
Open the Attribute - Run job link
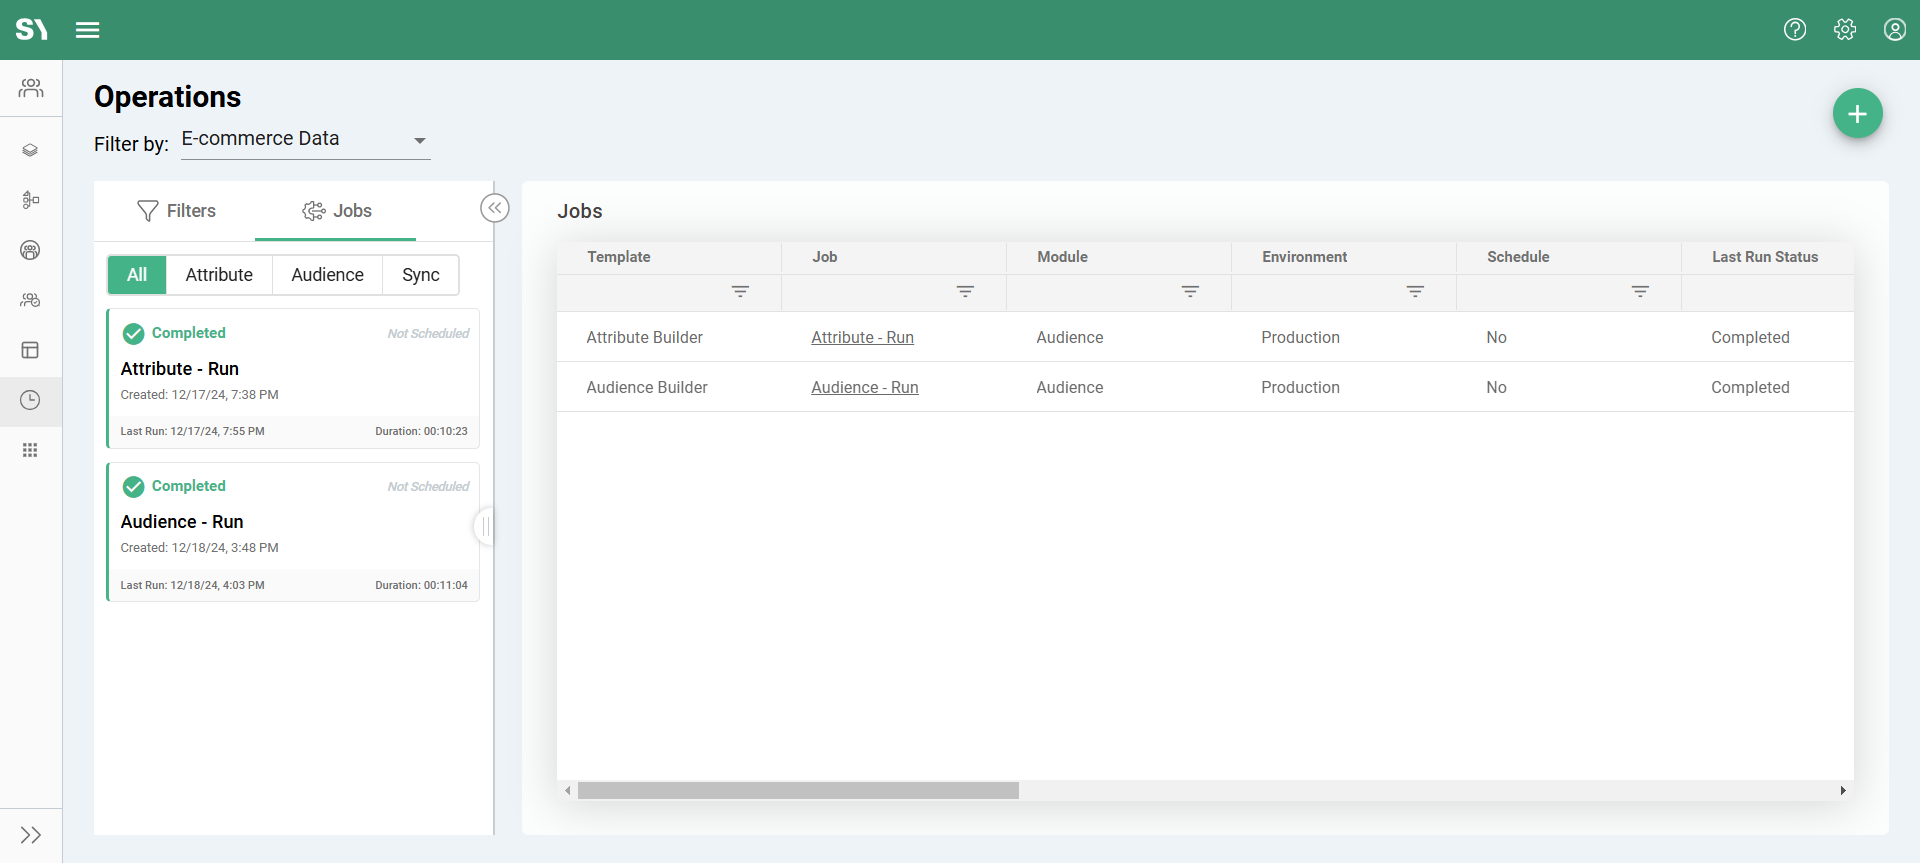[862, 338]
